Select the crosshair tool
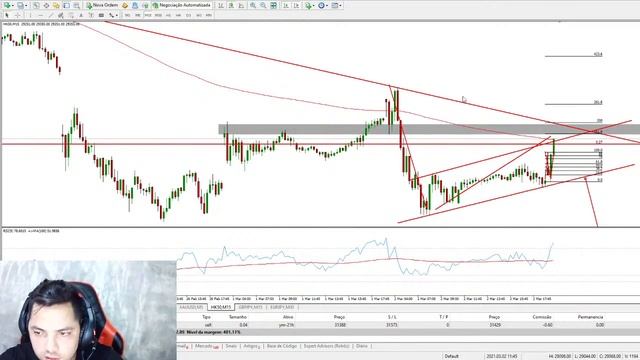The width and height of the screenshot is (640, 360). pos(18,15)
